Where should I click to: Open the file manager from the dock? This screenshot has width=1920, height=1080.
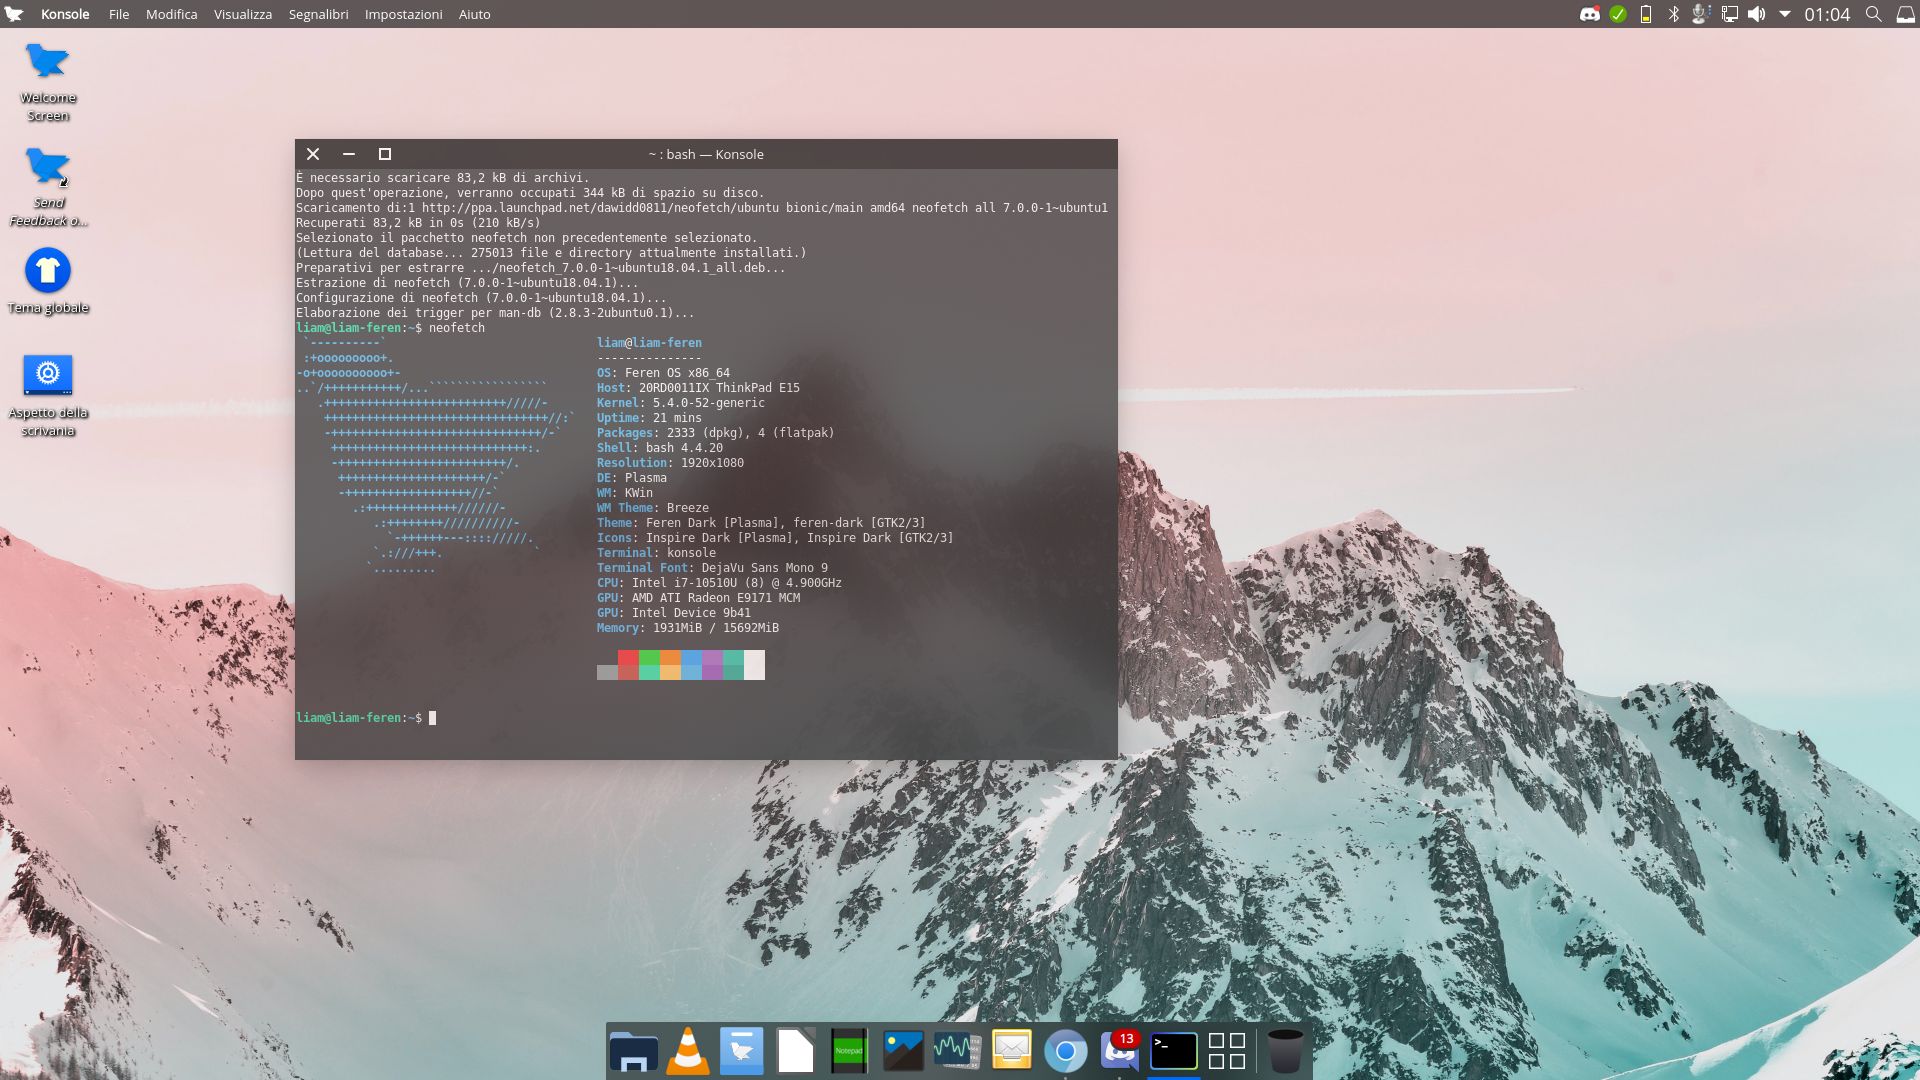click(x=634, y=1051)
